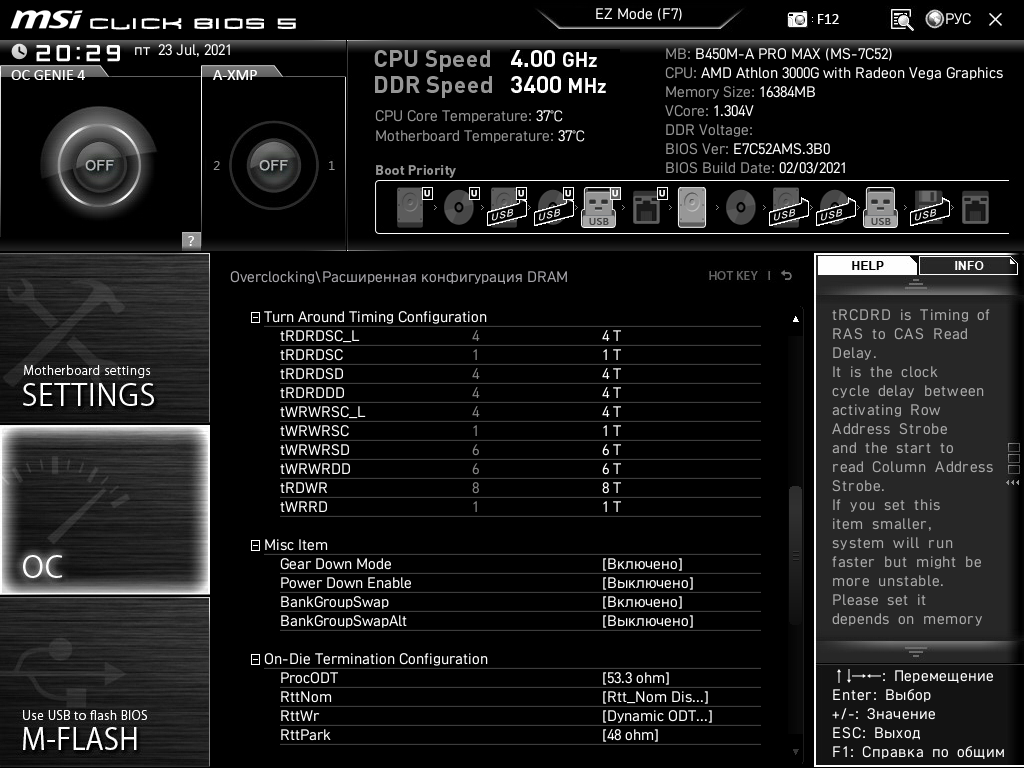1024x768 pixels.
Task: Open the RttWr Dynamic ODT dropdown
Action: point(657,715)
